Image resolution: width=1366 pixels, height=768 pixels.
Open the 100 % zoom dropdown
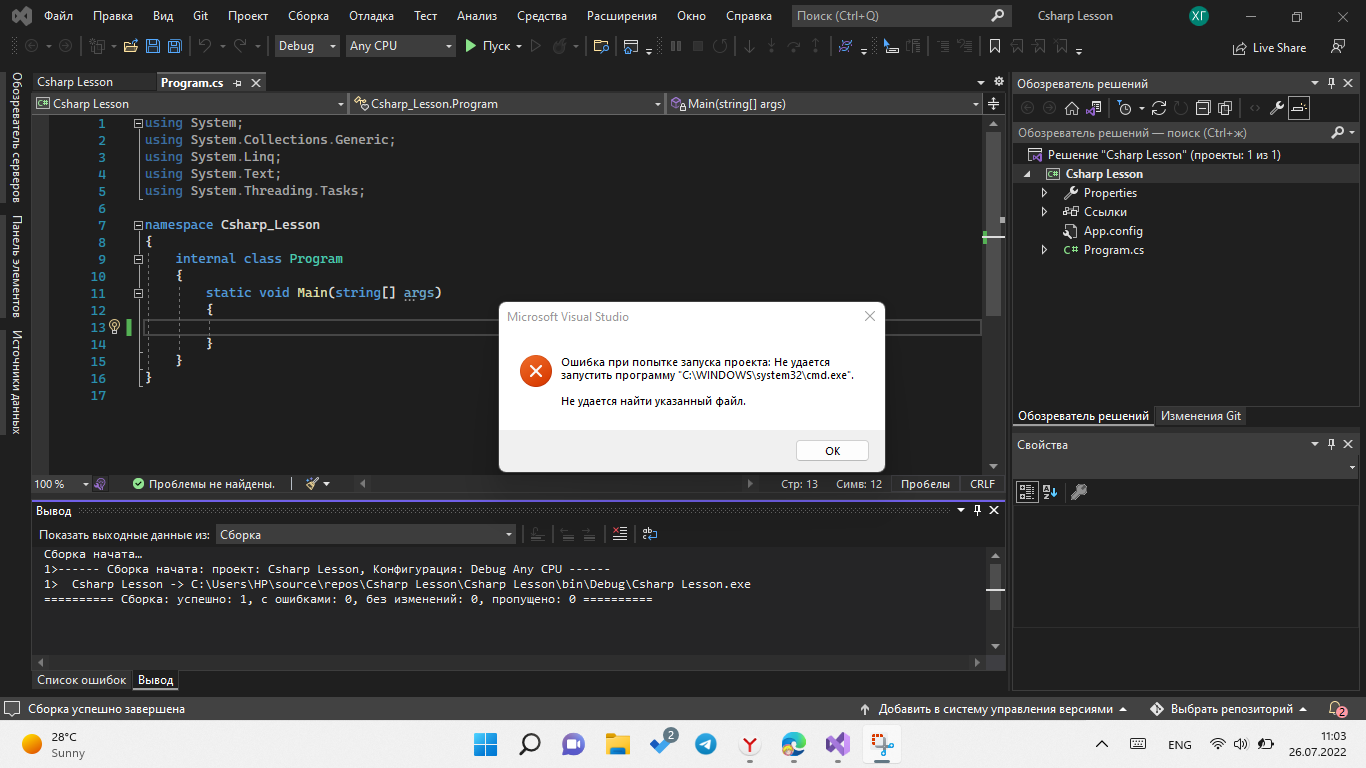[62, 483]
